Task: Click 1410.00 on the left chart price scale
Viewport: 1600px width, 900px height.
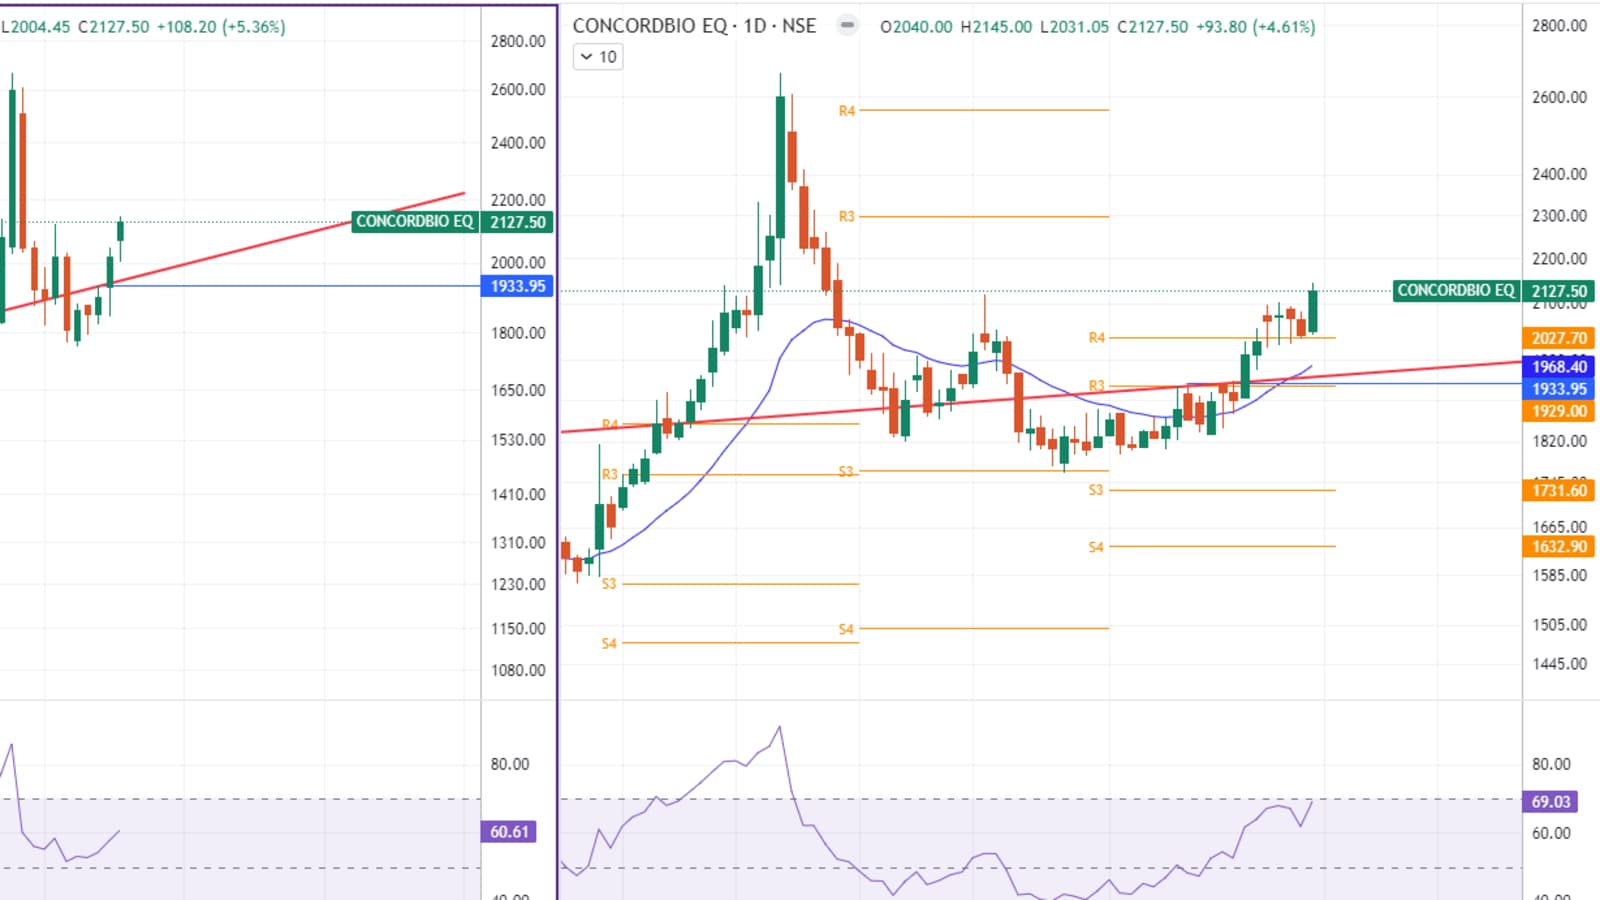Action: [518, 494]
